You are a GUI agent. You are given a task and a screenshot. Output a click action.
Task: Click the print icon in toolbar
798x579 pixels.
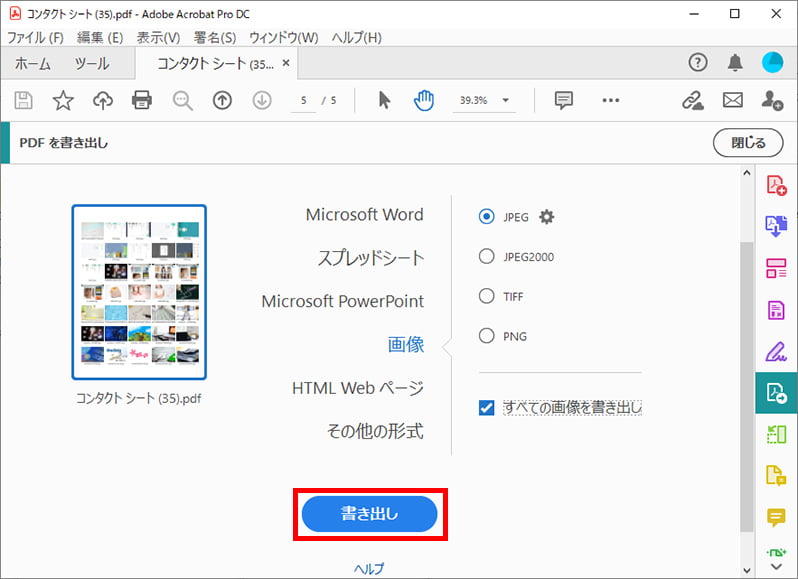(x=142, y=100)
